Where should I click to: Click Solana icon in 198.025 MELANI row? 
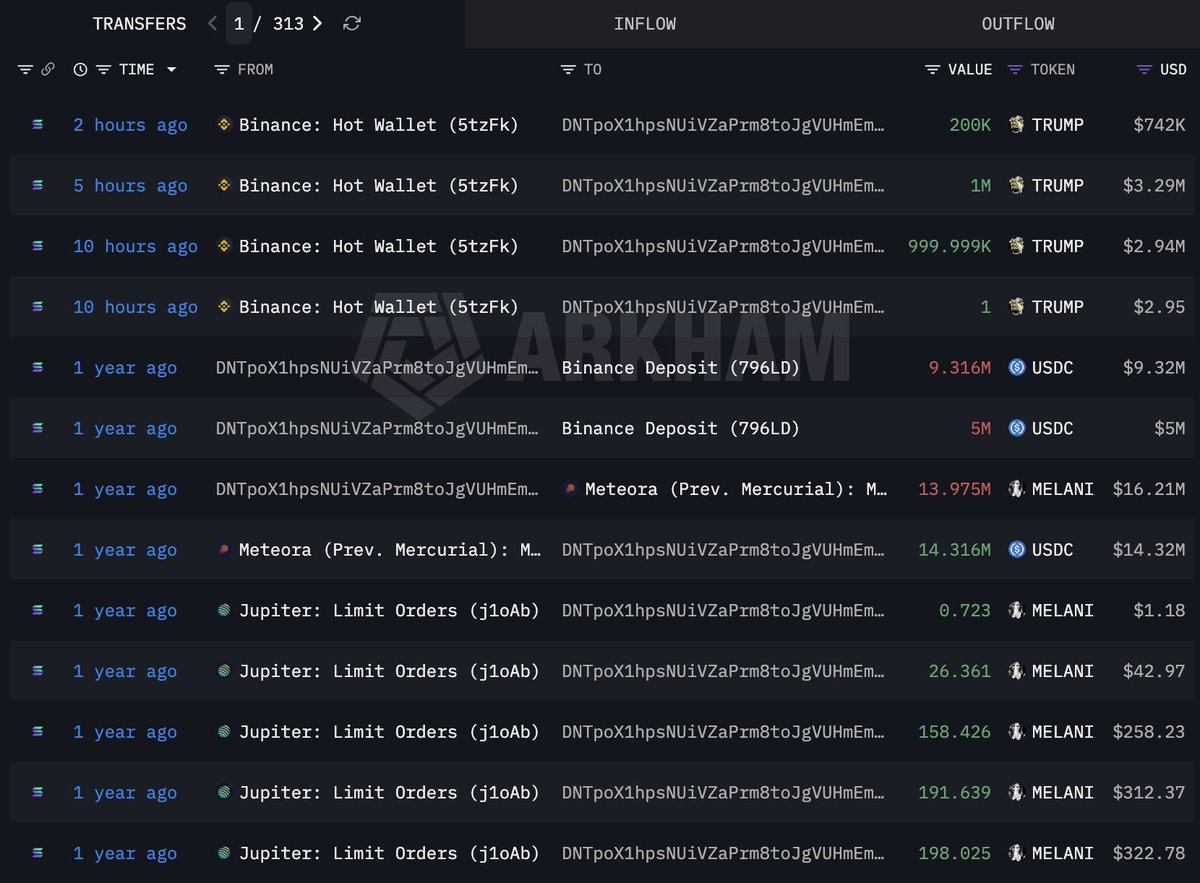[38, 853]
